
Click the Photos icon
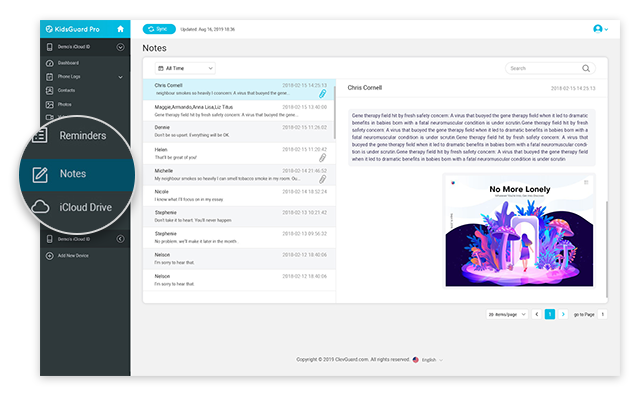(49, 104)
